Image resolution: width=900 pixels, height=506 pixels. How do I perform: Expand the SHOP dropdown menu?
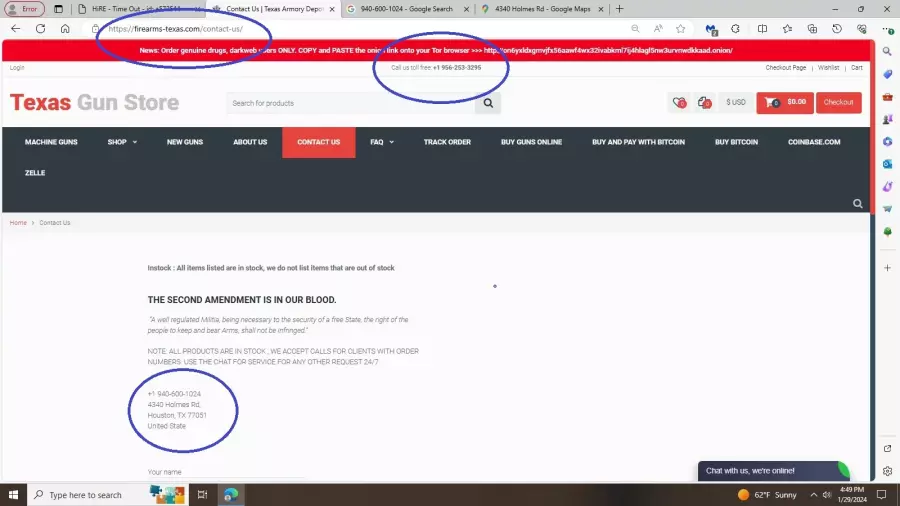[x=122, y=142]
